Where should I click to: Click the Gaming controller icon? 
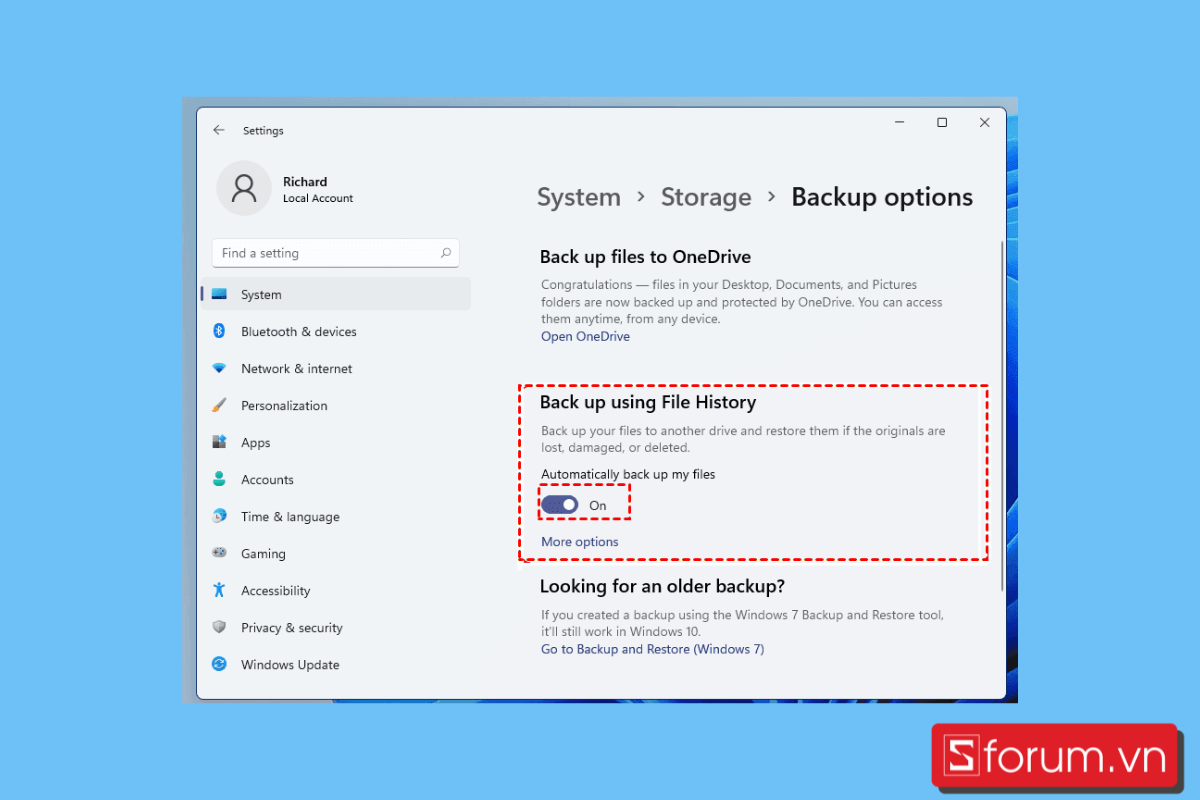pos(219,553)
